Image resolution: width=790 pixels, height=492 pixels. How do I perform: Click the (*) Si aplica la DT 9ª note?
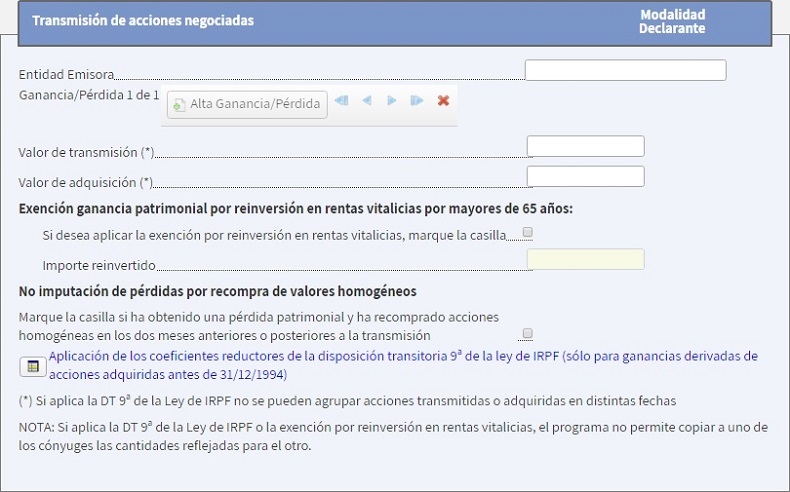coord(347,401)
